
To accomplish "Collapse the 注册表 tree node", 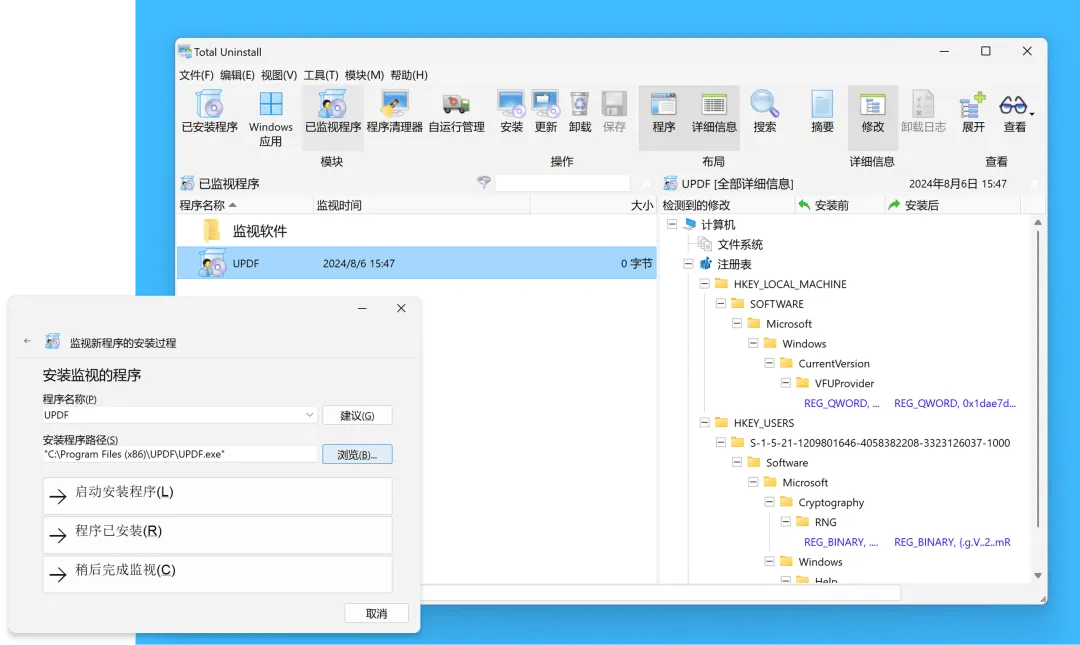I will tap(688, 264).
